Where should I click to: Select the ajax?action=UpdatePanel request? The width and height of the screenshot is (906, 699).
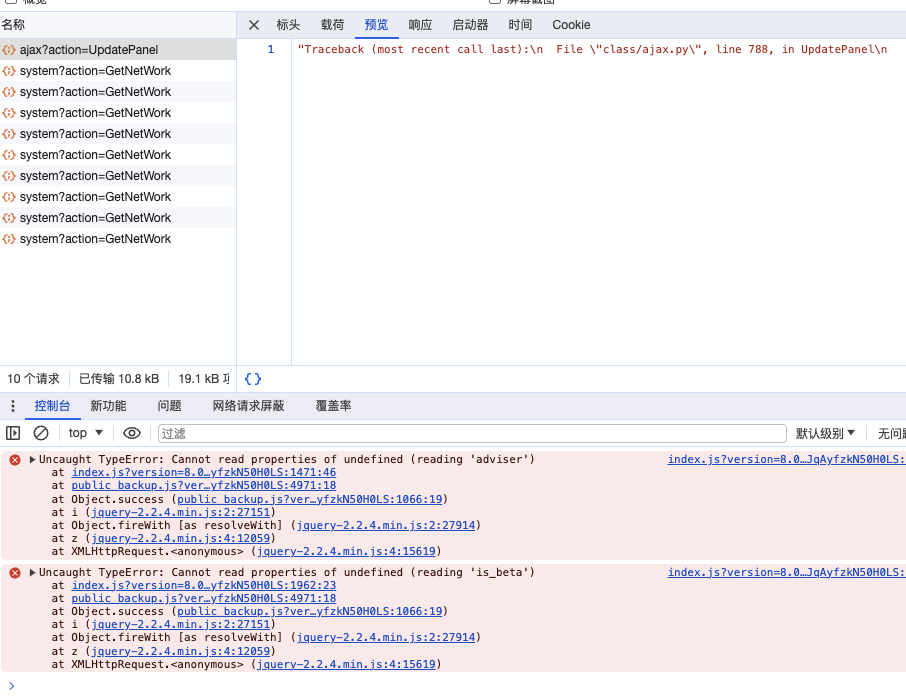pyautogui.click(x=118, y=50)
